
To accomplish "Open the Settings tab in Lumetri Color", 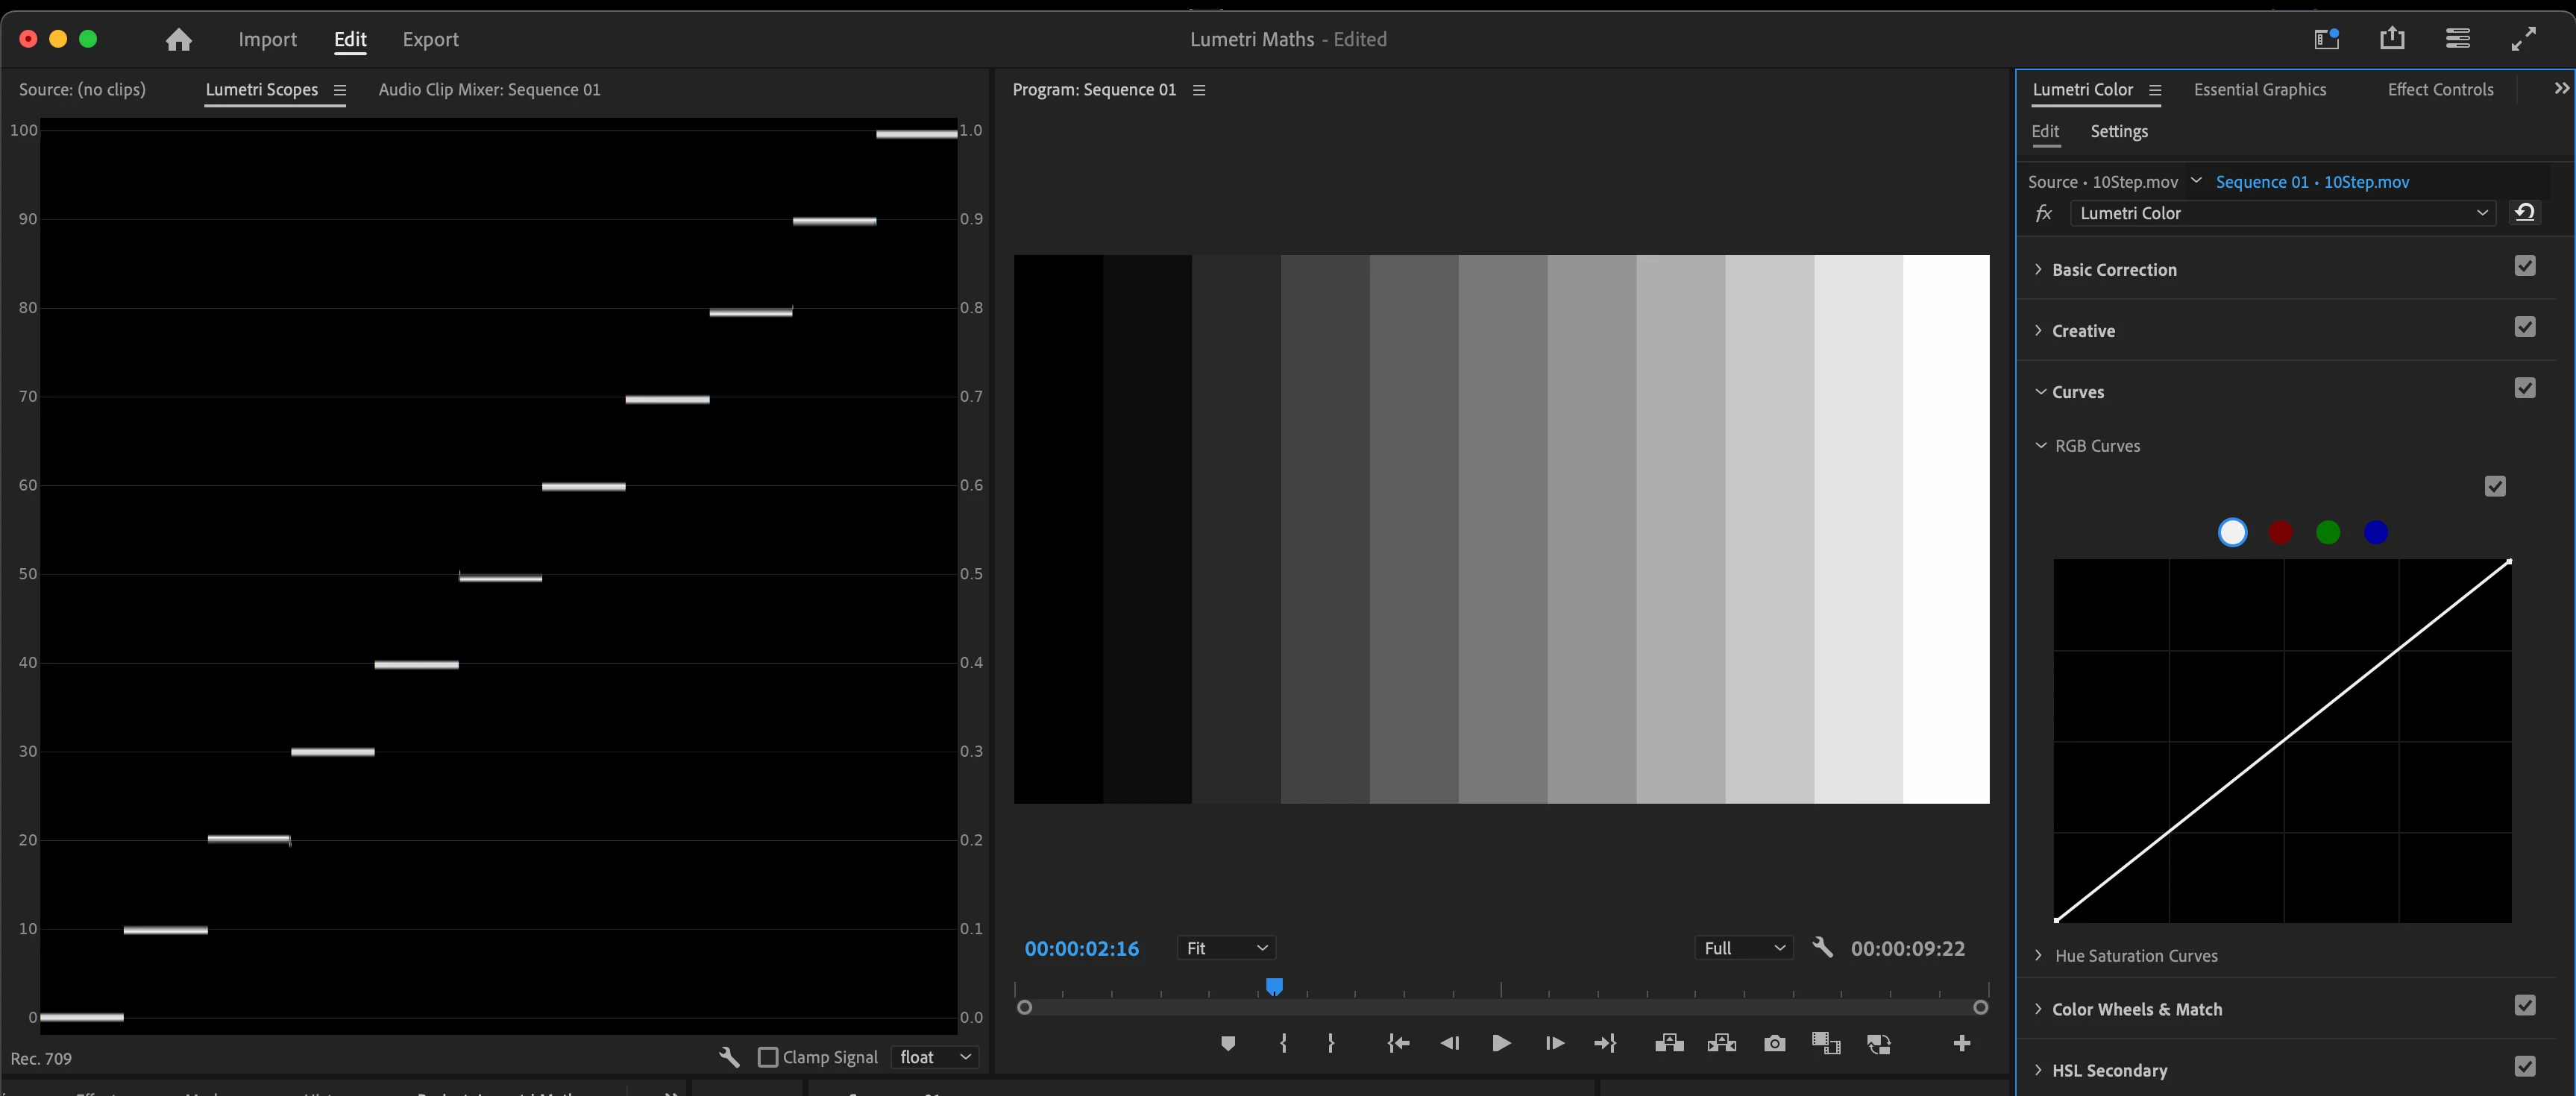I will 2118,132.
